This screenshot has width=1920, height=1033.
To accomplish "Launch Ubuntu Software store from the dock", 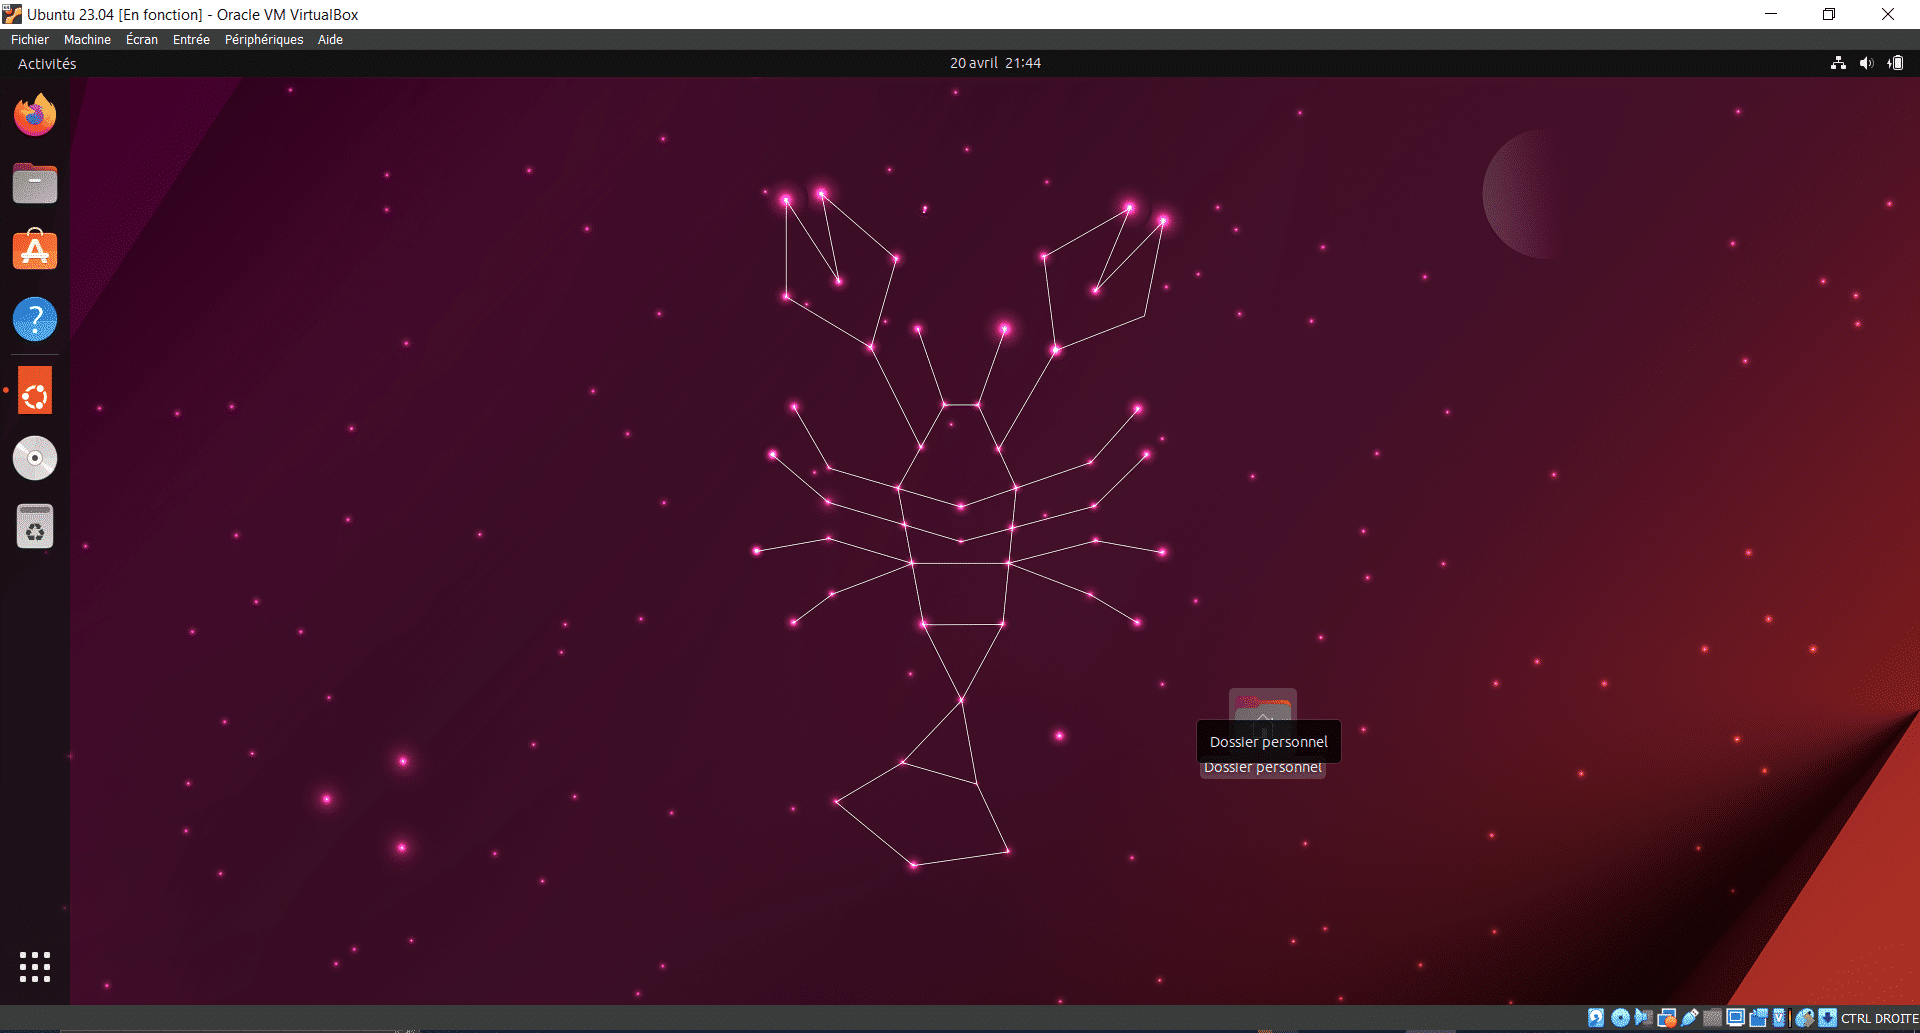I will tap(35, 250).
